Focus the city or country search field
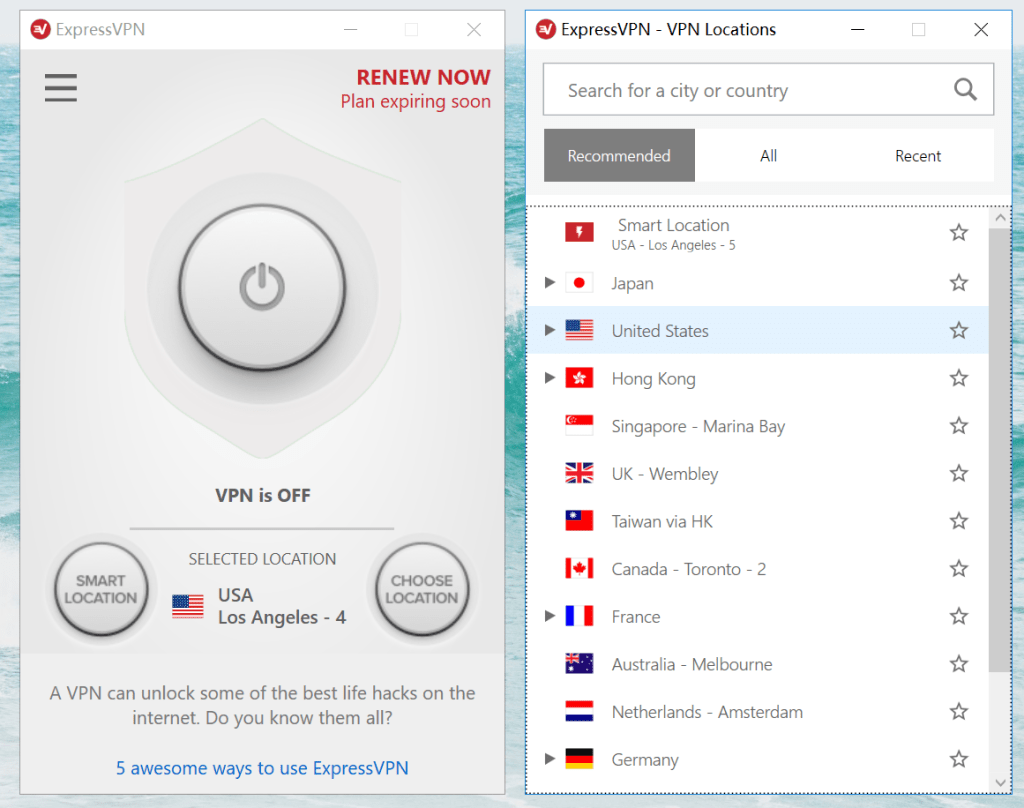Viewport: 1024px width, 808px height. [x=768, y=89]
